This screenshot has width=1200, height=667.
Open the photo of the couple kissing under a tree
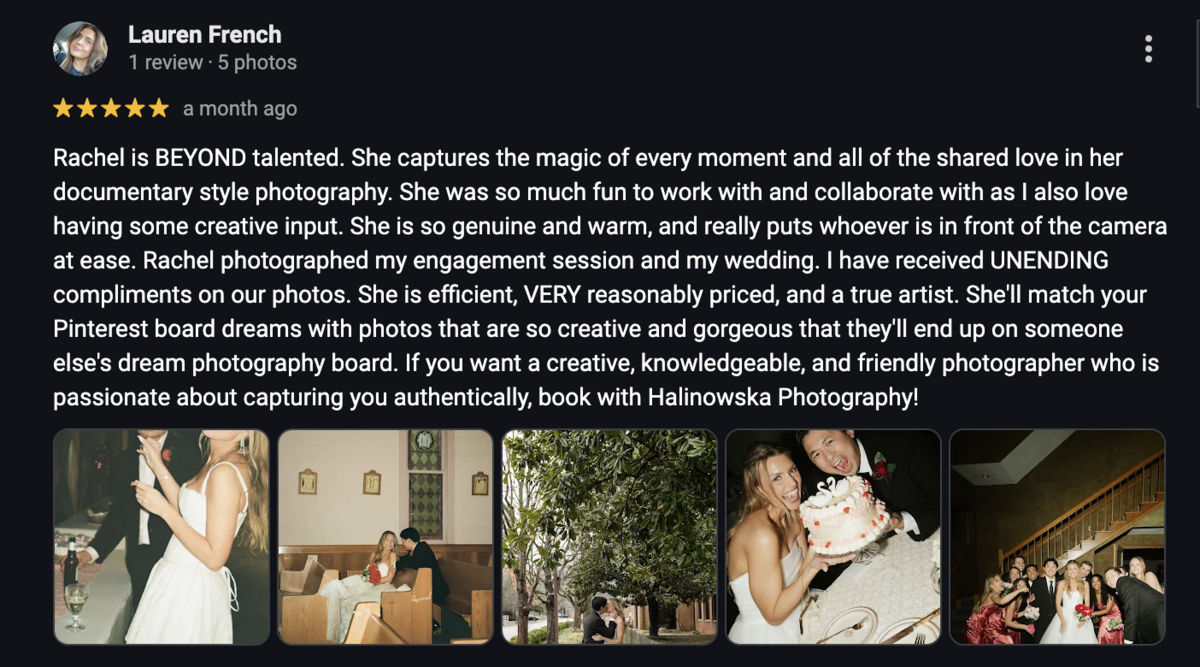point(609,537)
